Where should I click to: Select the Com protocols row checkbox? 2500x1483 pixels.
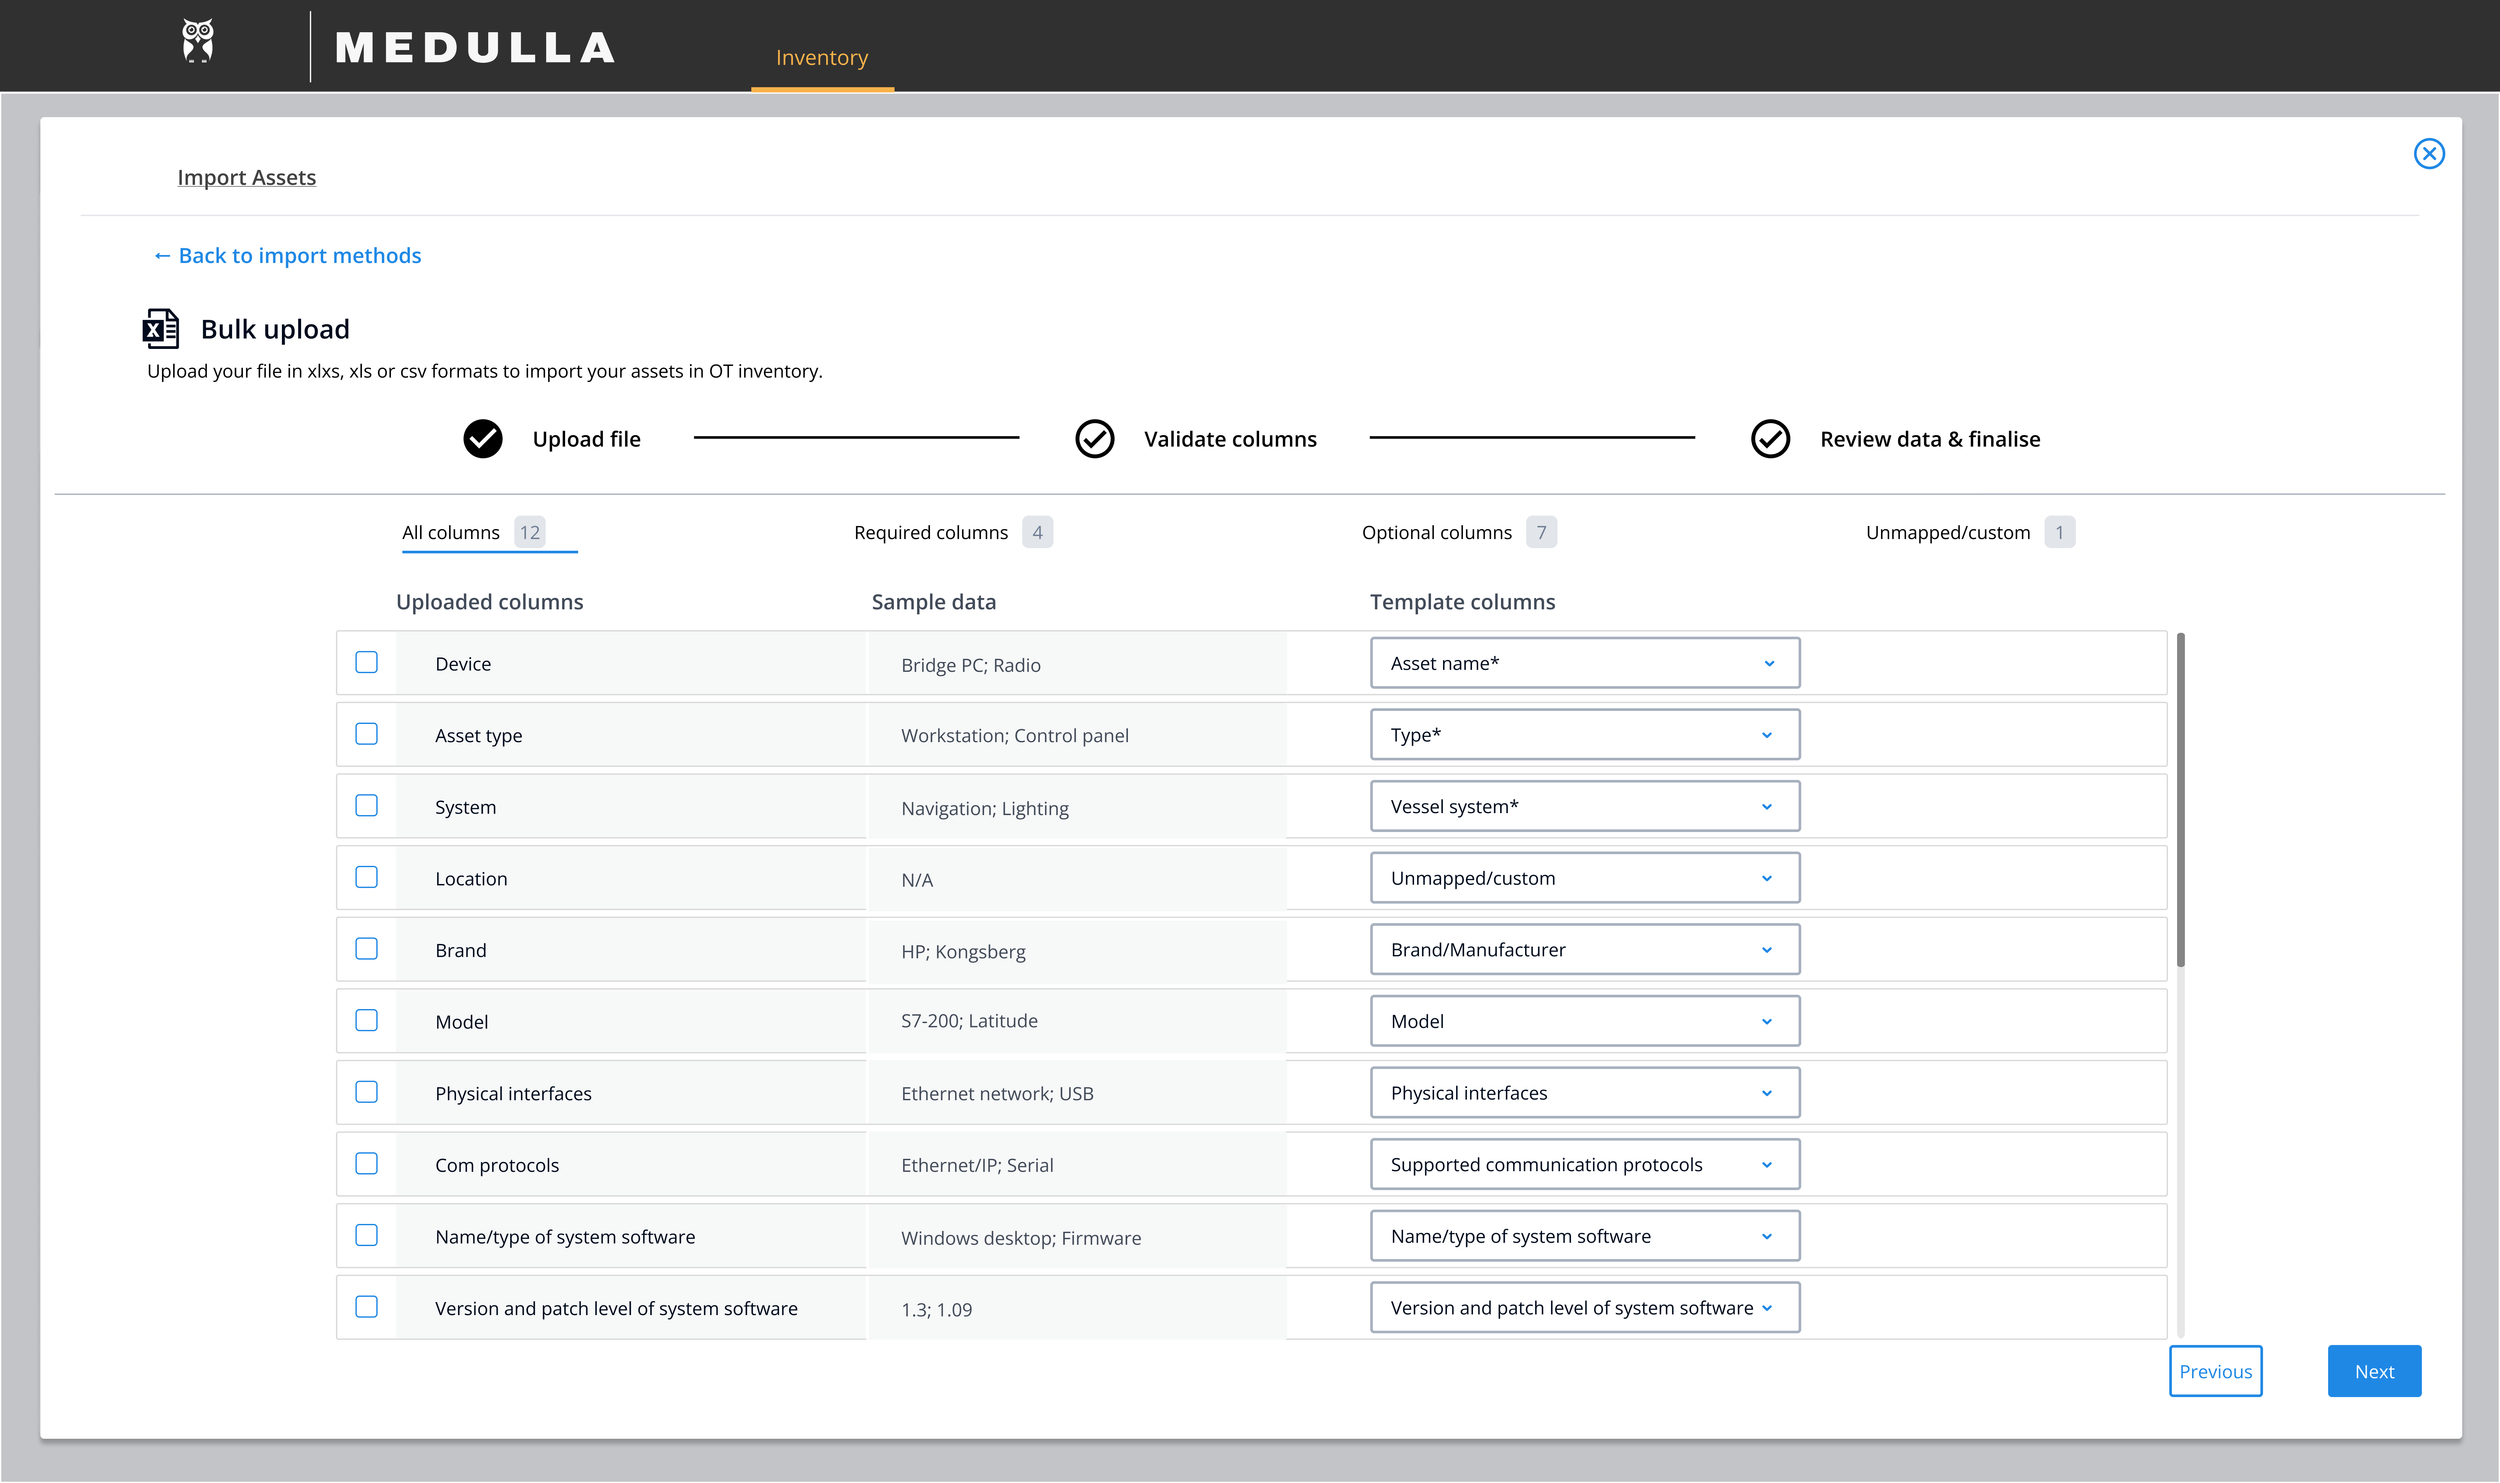pyautogui.click(x=367, y=1163)
